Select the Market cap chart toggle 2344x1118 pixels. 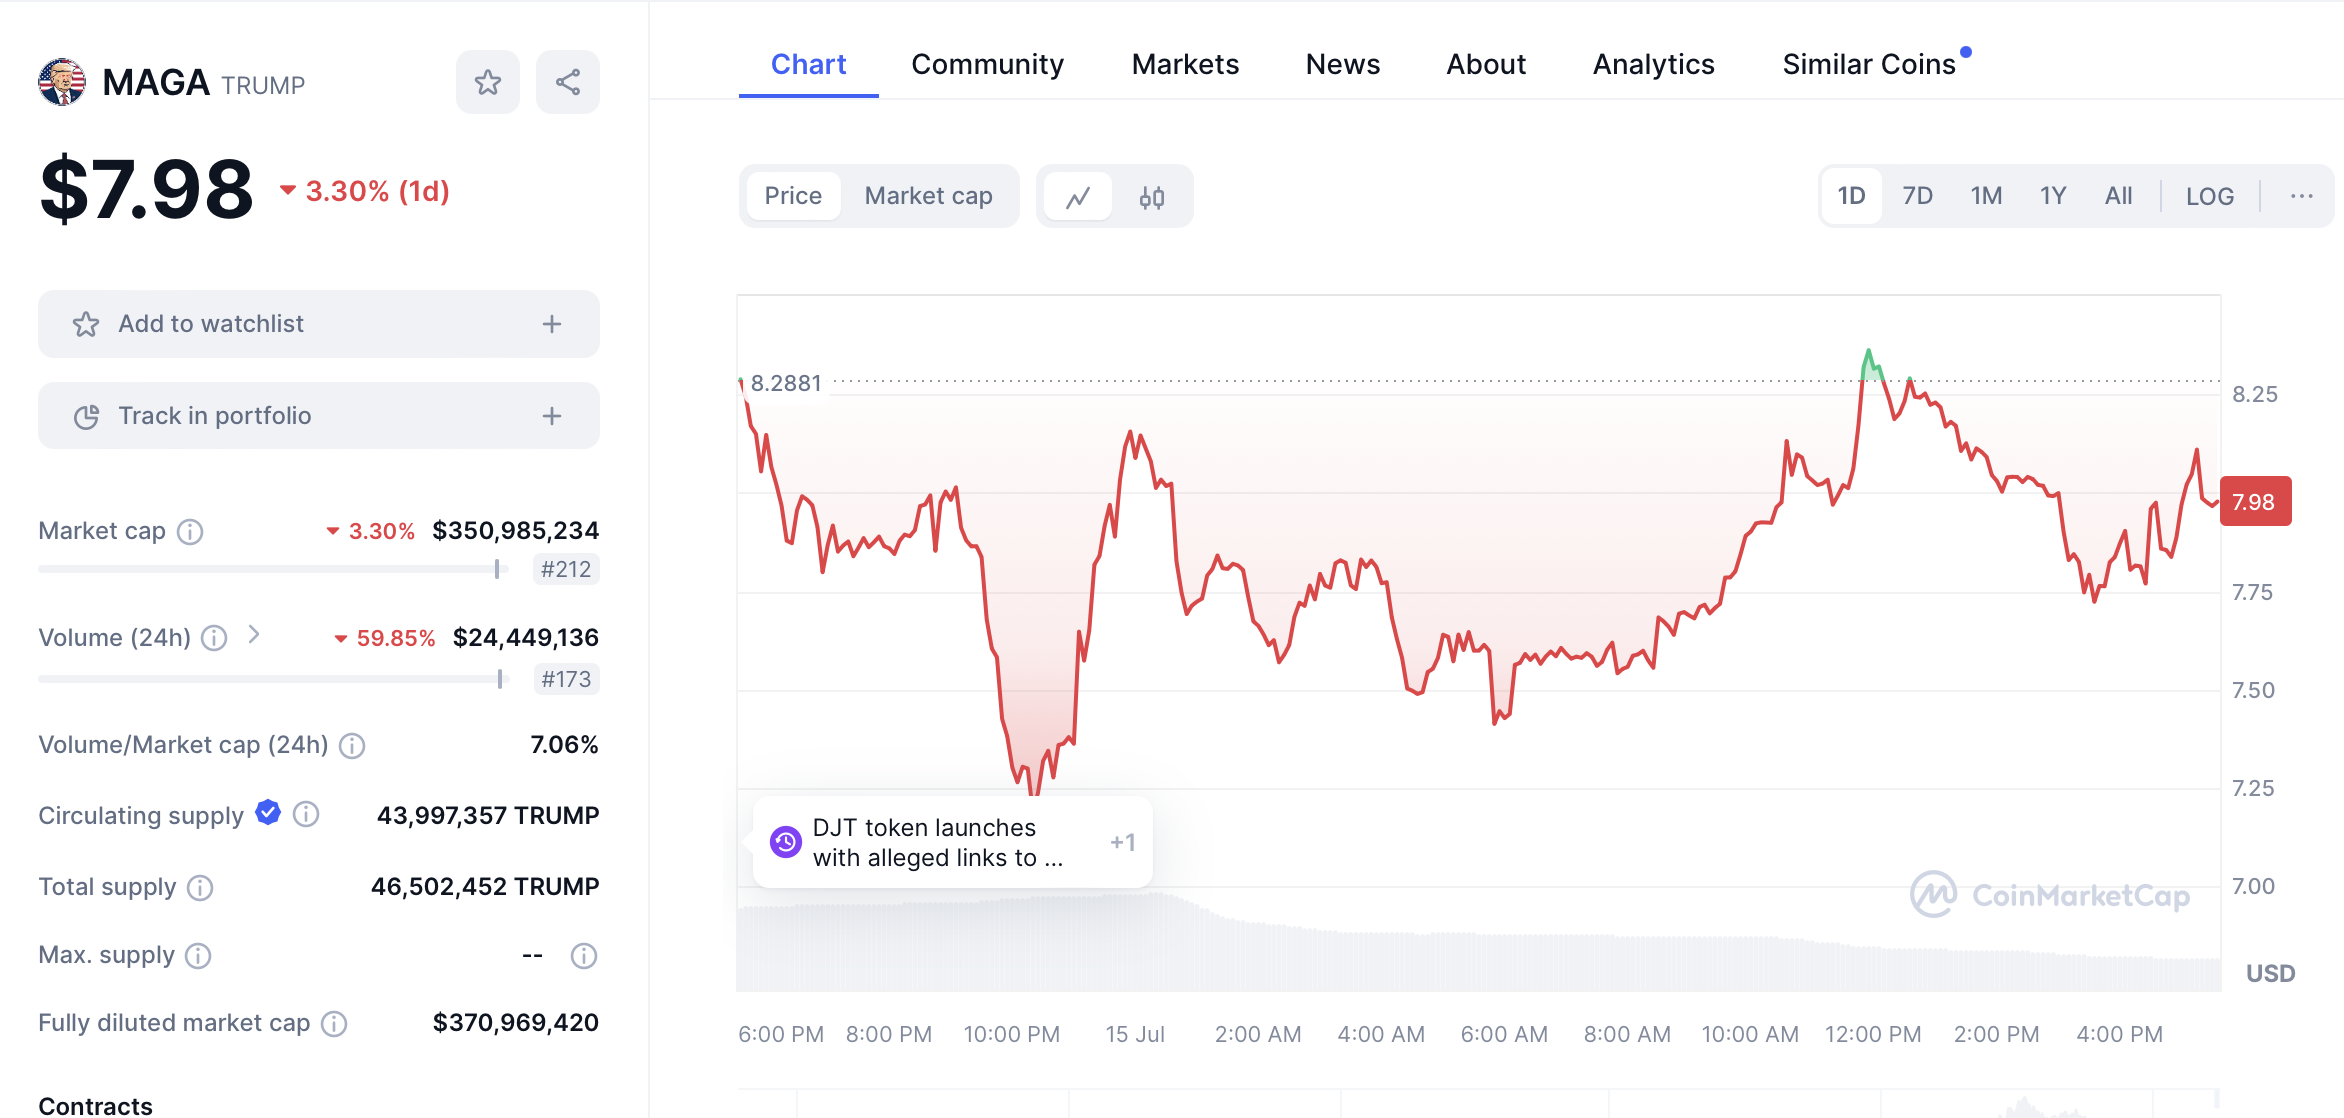coord(928,196)
